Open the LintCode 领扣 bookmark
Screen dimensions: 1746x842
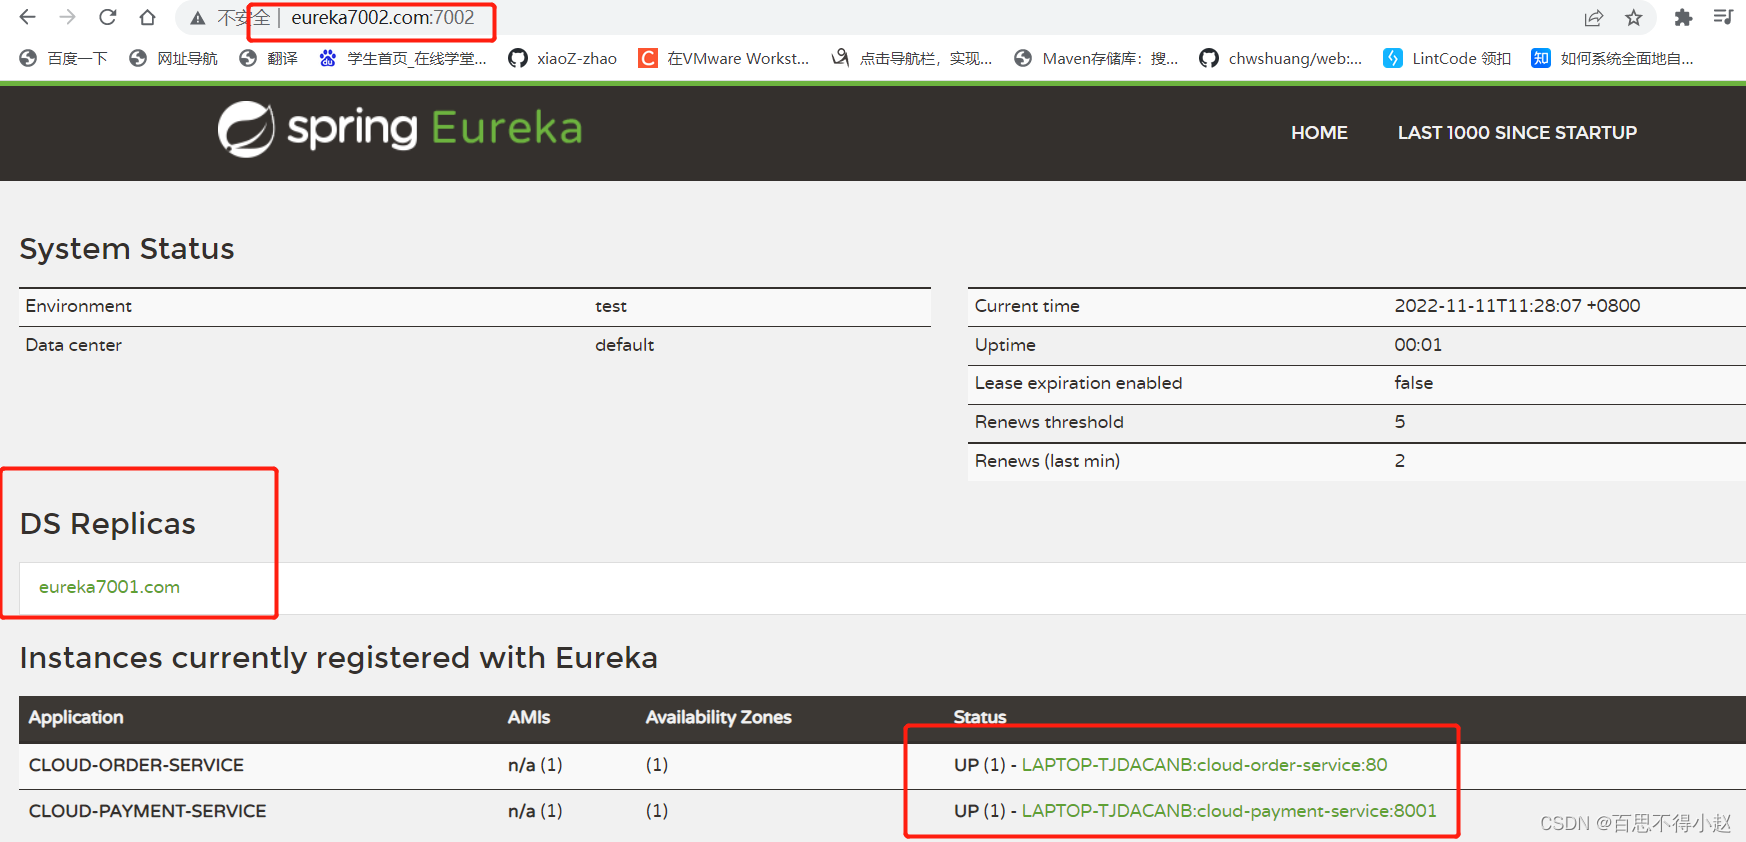coord(1447,58)
